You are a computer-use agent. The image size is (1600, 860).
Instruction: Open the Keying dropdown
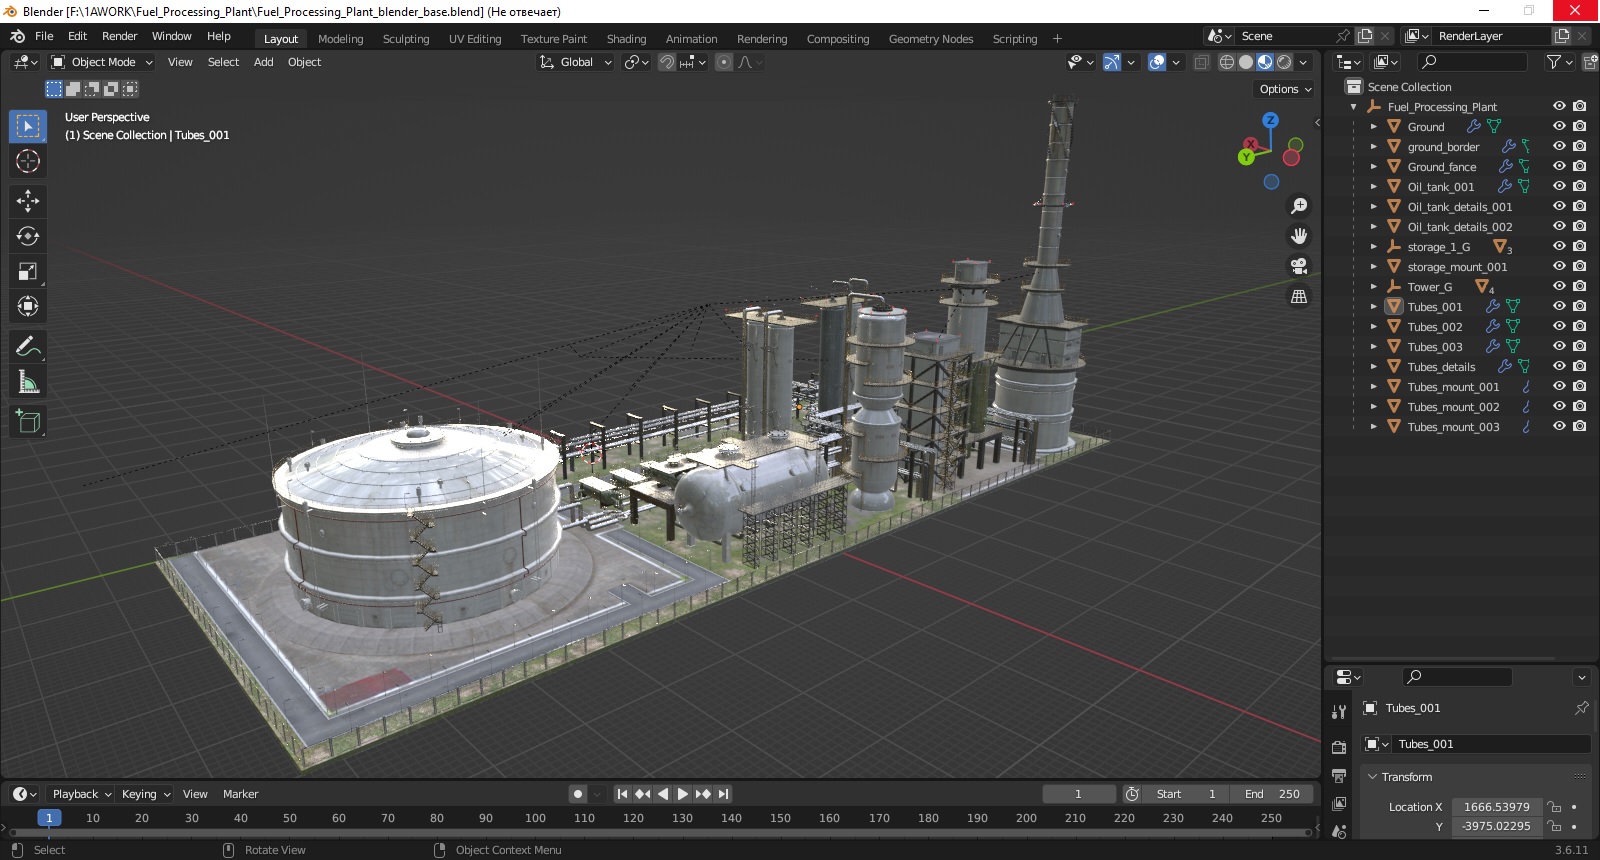pyautogui.click(x=145, y=794)
